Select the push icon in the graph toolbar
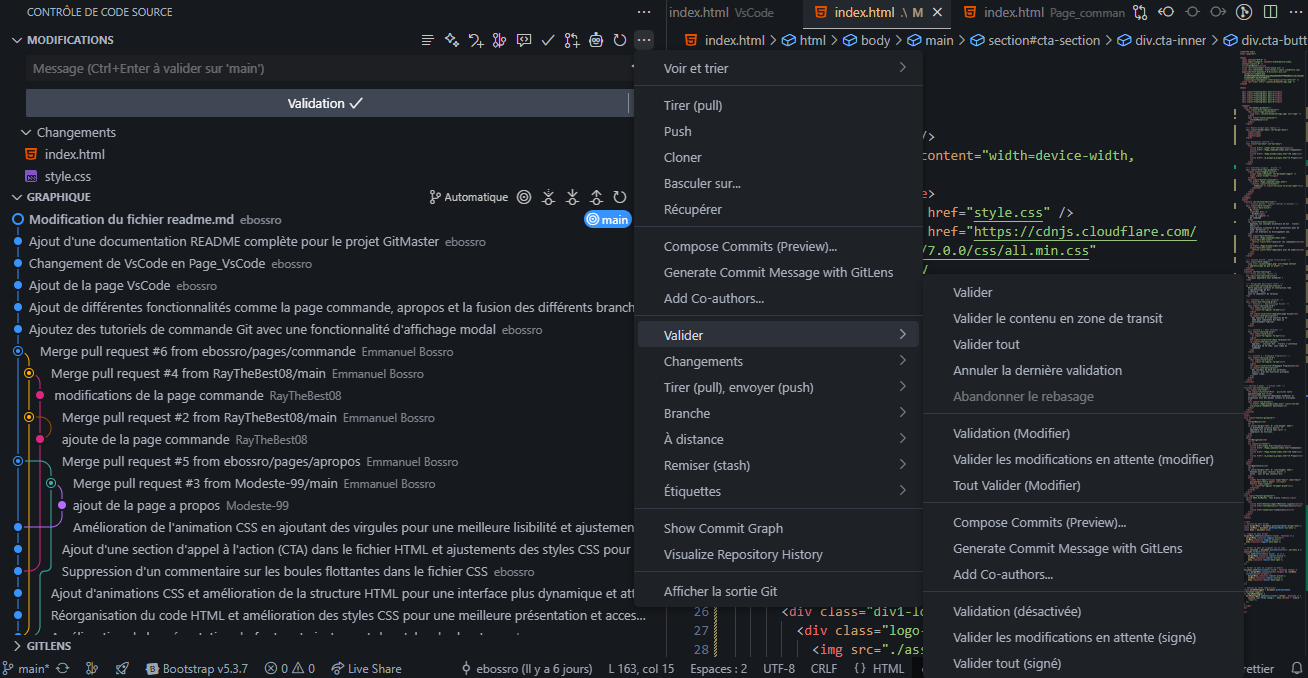The height and width of the screenshot is (678, 1308). click(x=596, y=197)
